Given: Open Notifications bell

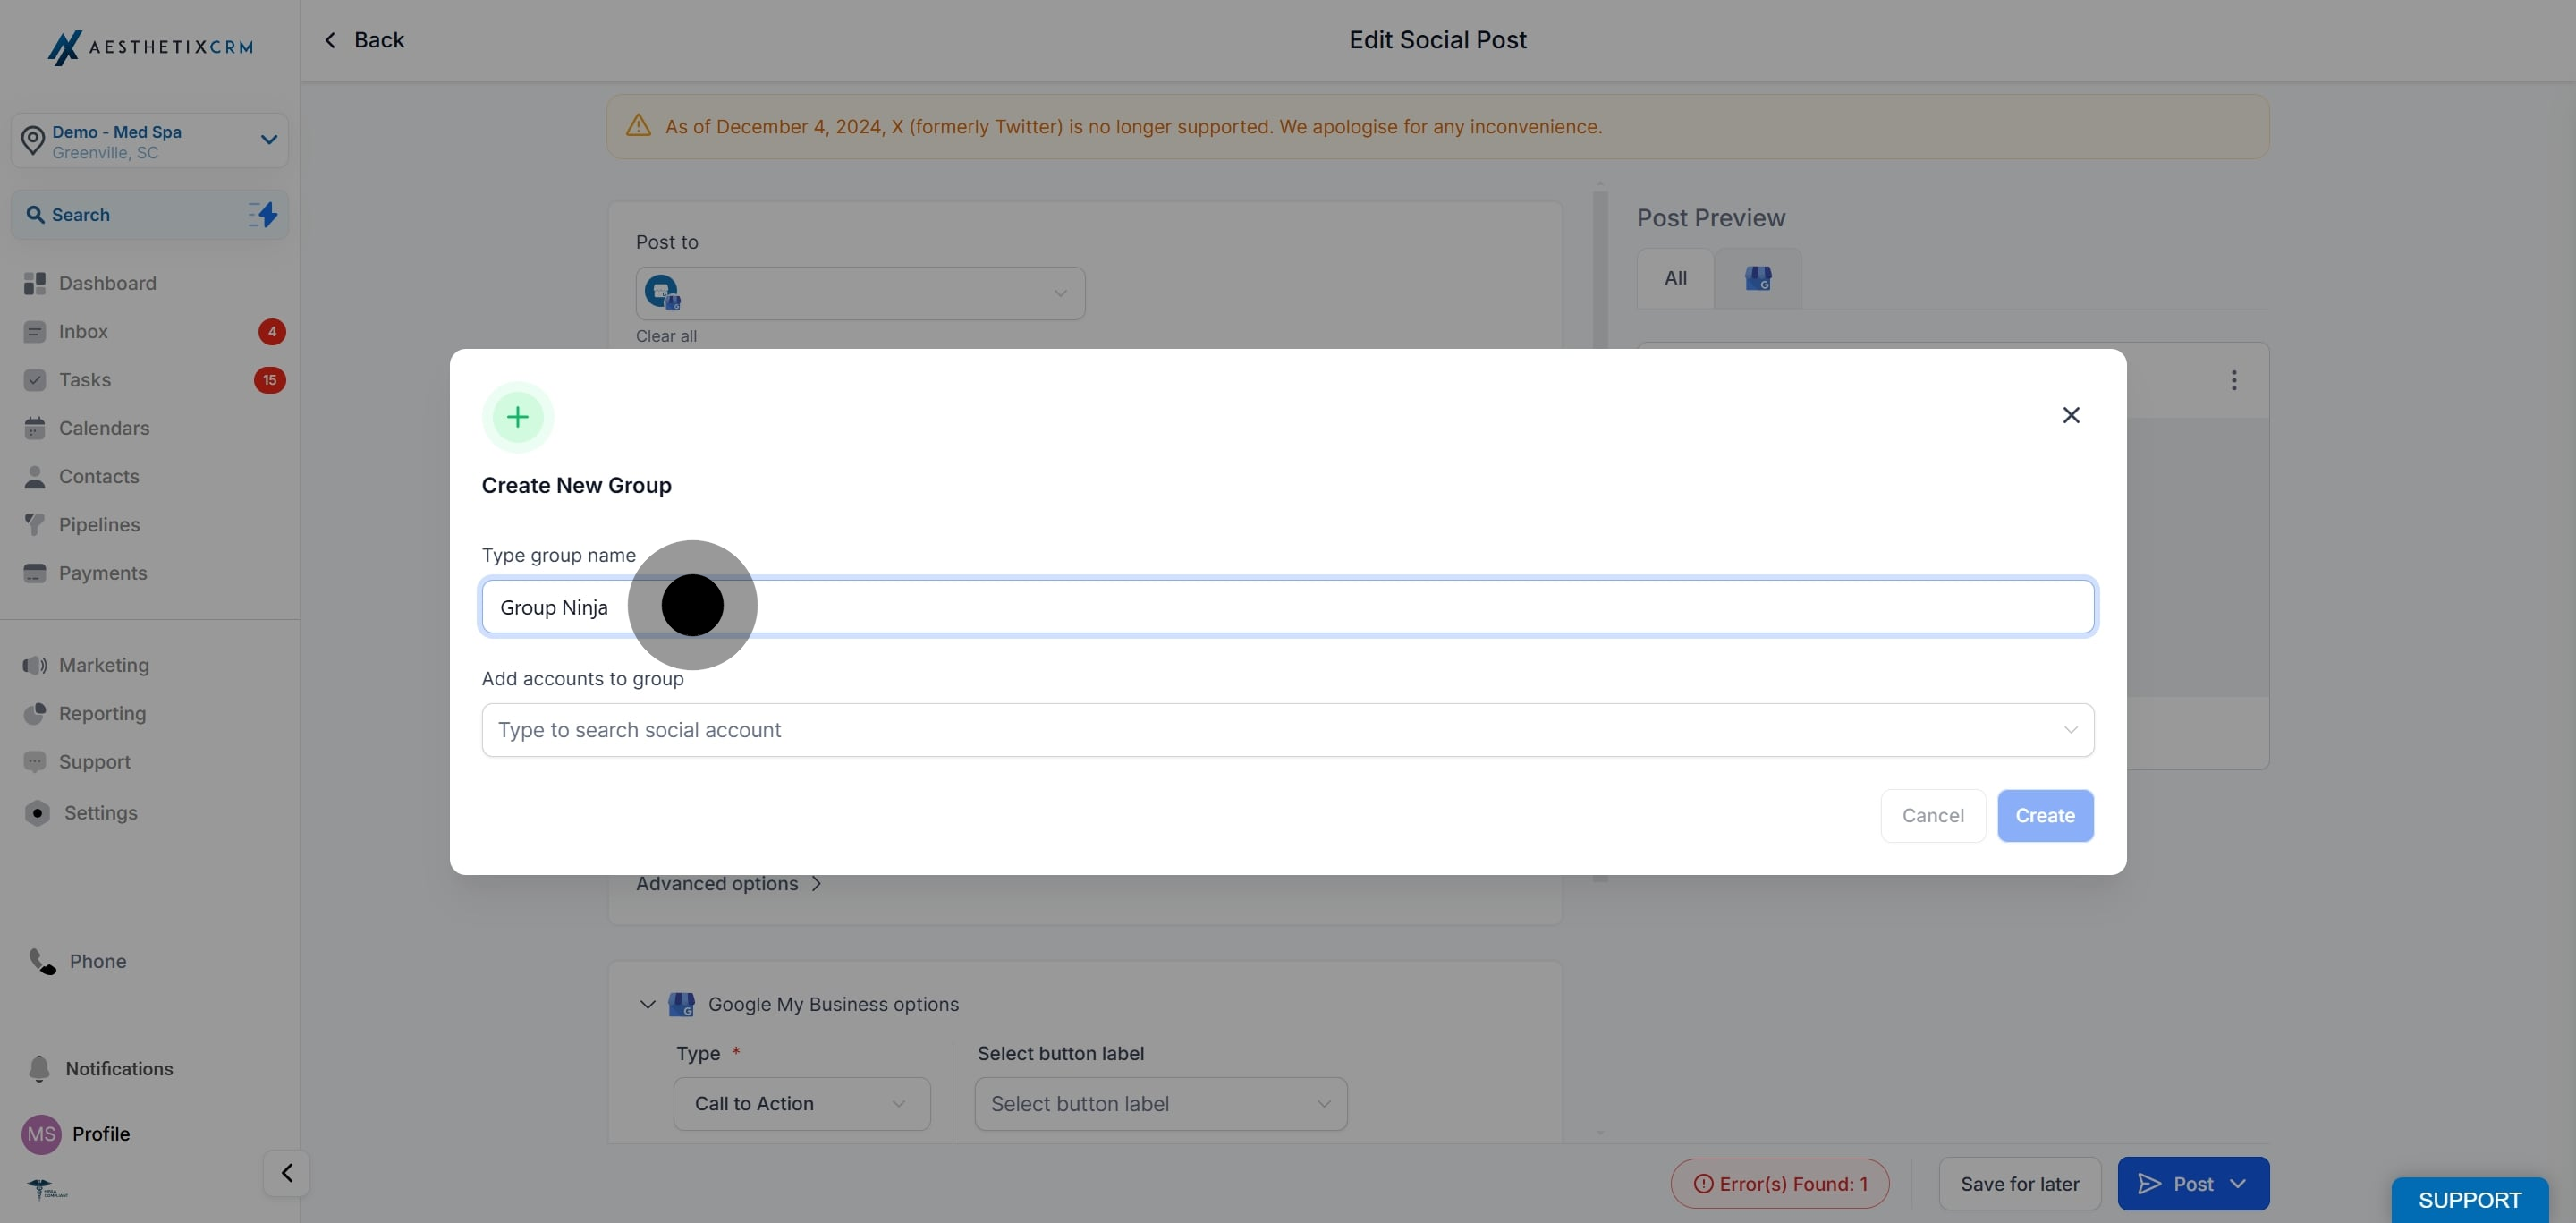Looking at the screenshot, I should (x=39, y=1069).
